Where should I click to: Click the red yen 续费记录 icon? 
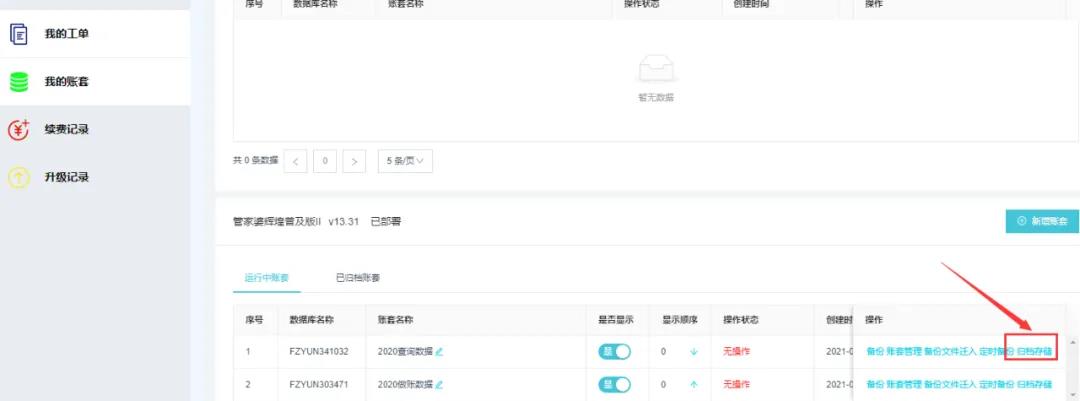(18, 130)
